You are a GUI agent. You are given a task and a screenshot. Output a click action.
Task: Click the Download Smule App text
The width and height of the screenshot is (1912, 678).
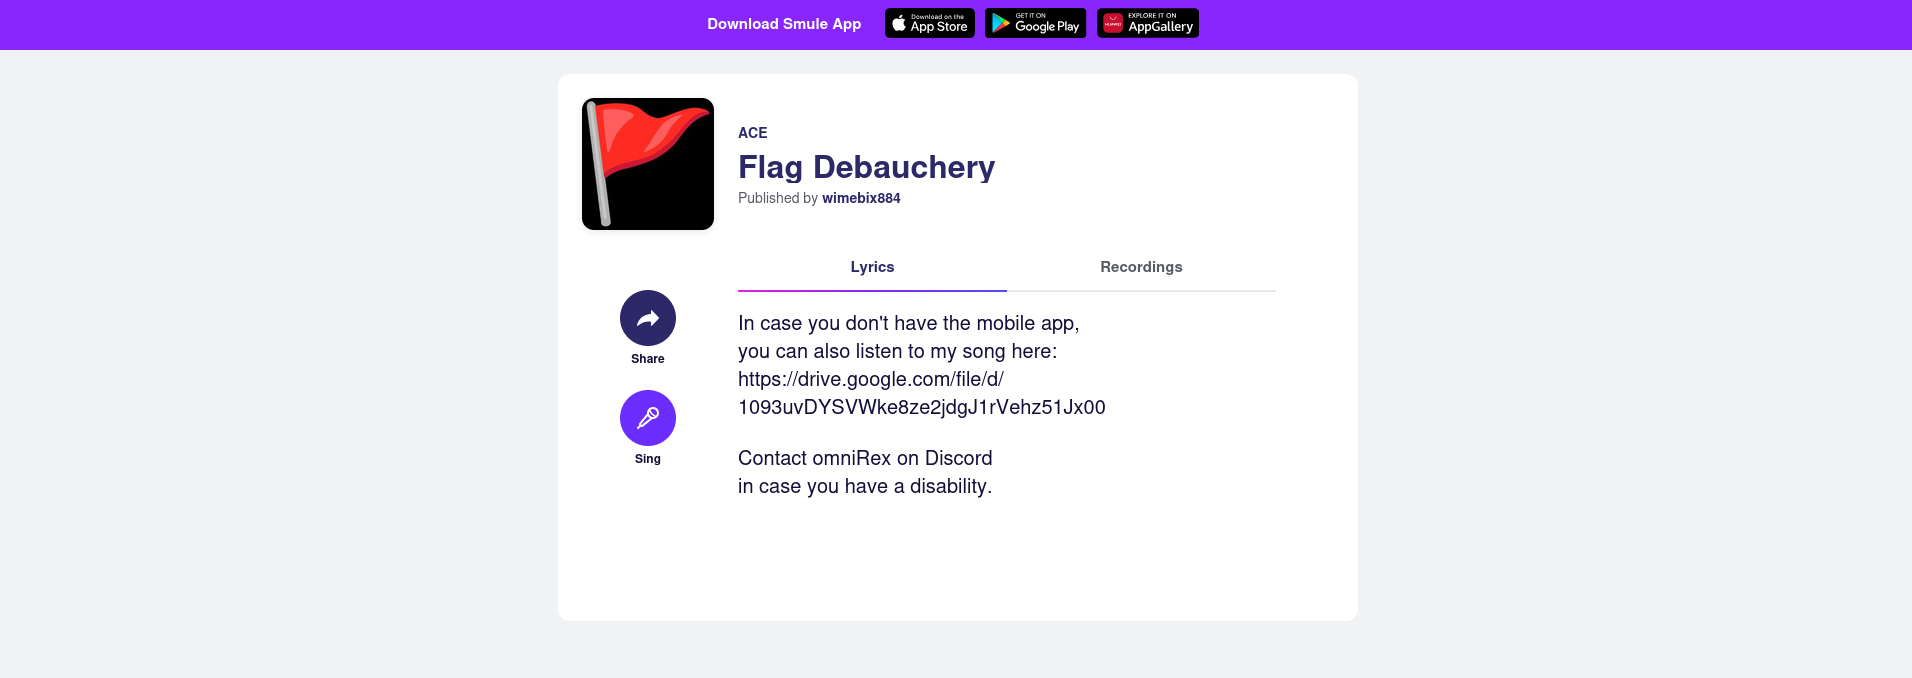[784, 24]
